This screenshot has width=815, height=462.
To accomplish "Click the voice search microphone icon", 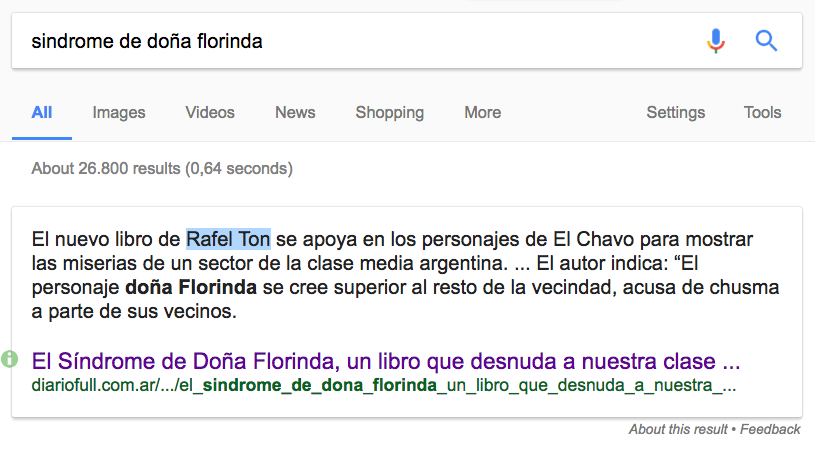I will tap(715, 41).
